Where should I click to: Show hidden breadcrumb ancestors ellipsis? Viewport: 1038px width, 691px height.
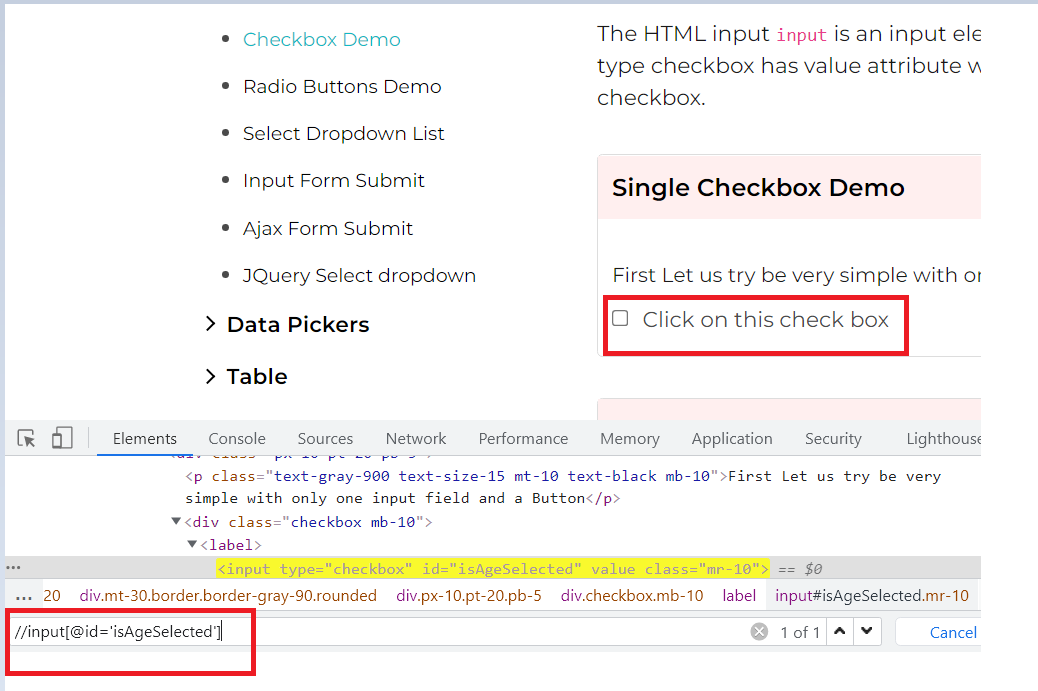[24, 596]
